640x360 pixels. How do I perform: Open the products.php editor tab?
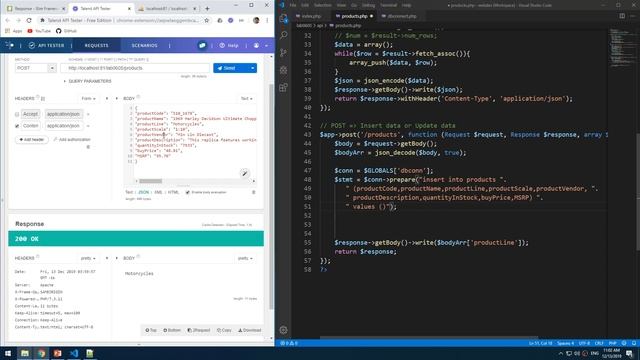(354, 16)
